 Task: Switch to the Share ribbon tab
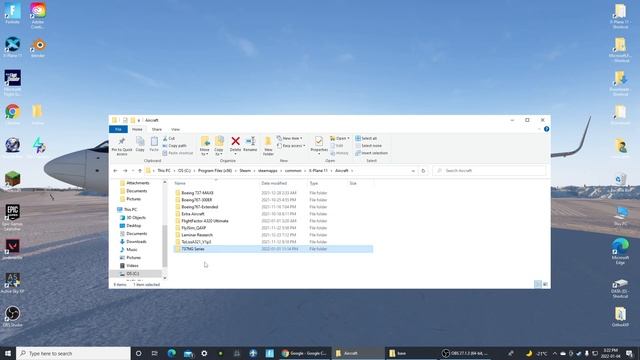pyautogui.click(x=157, y=129)
